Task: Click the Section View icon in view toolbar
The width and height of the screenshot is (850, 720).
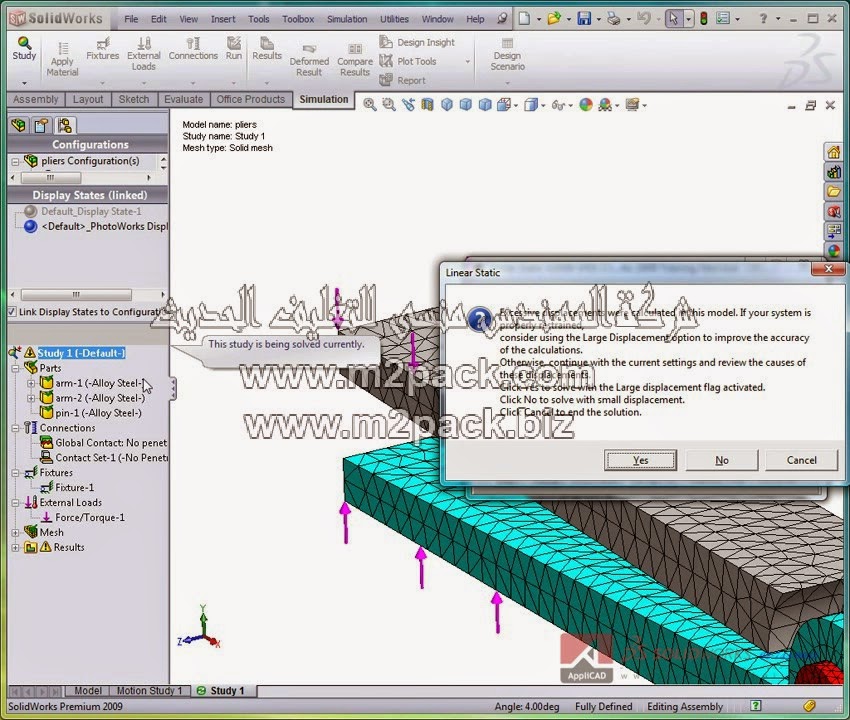Action: click(x=427, y=105)
